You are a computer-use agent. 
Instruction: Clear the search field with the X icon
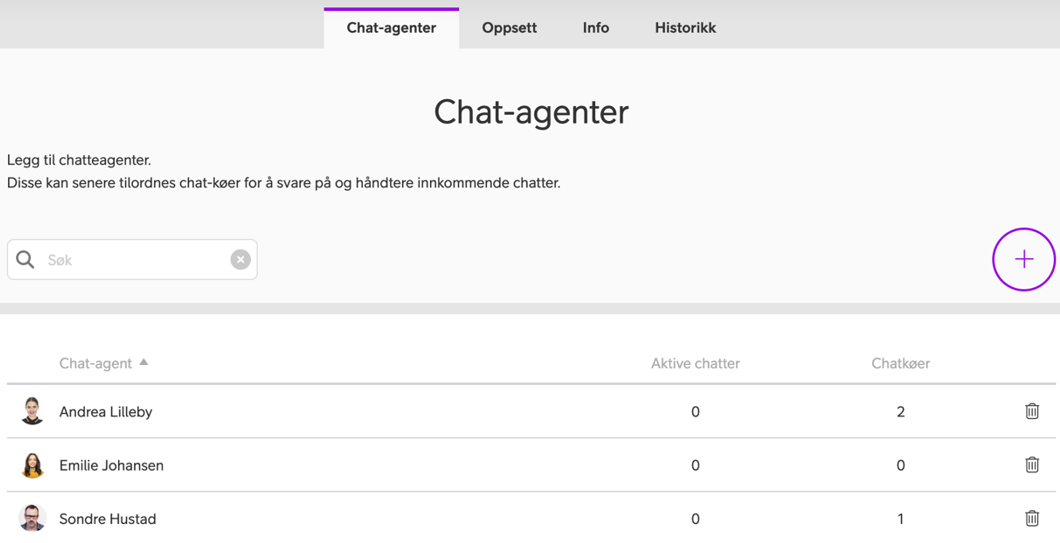tap(241, 260)
